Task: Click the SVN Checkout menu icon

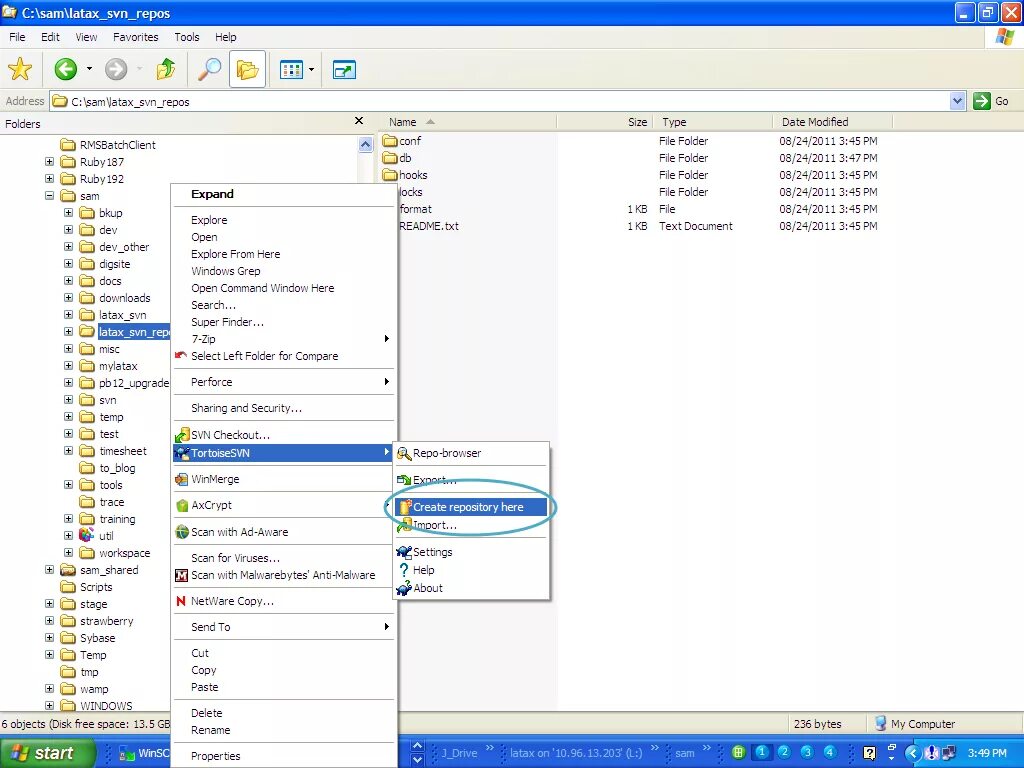Action: (182, 435)
